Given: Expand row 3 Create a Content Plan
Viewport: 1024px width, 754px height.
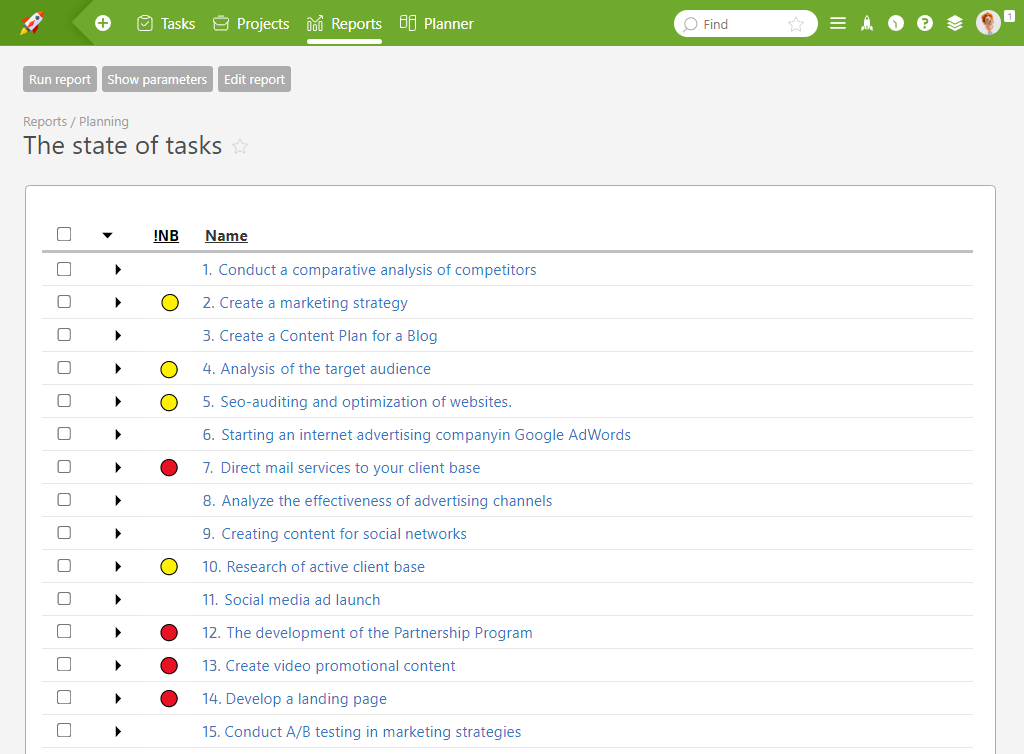Looking at the screenshot, I should [x=118, y=336].
